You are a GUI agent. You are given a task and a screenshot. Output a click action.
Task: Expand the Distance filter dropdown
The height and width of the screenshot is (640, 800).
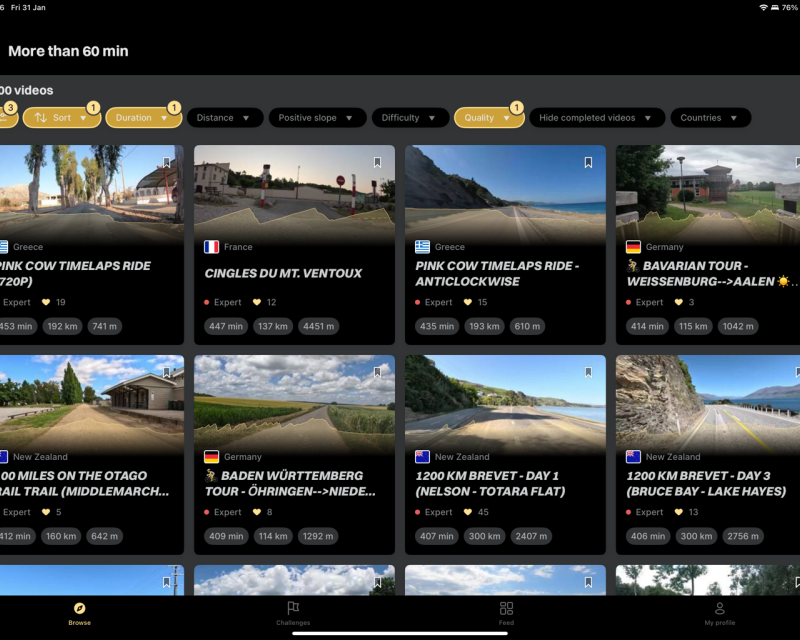(224, 117)
